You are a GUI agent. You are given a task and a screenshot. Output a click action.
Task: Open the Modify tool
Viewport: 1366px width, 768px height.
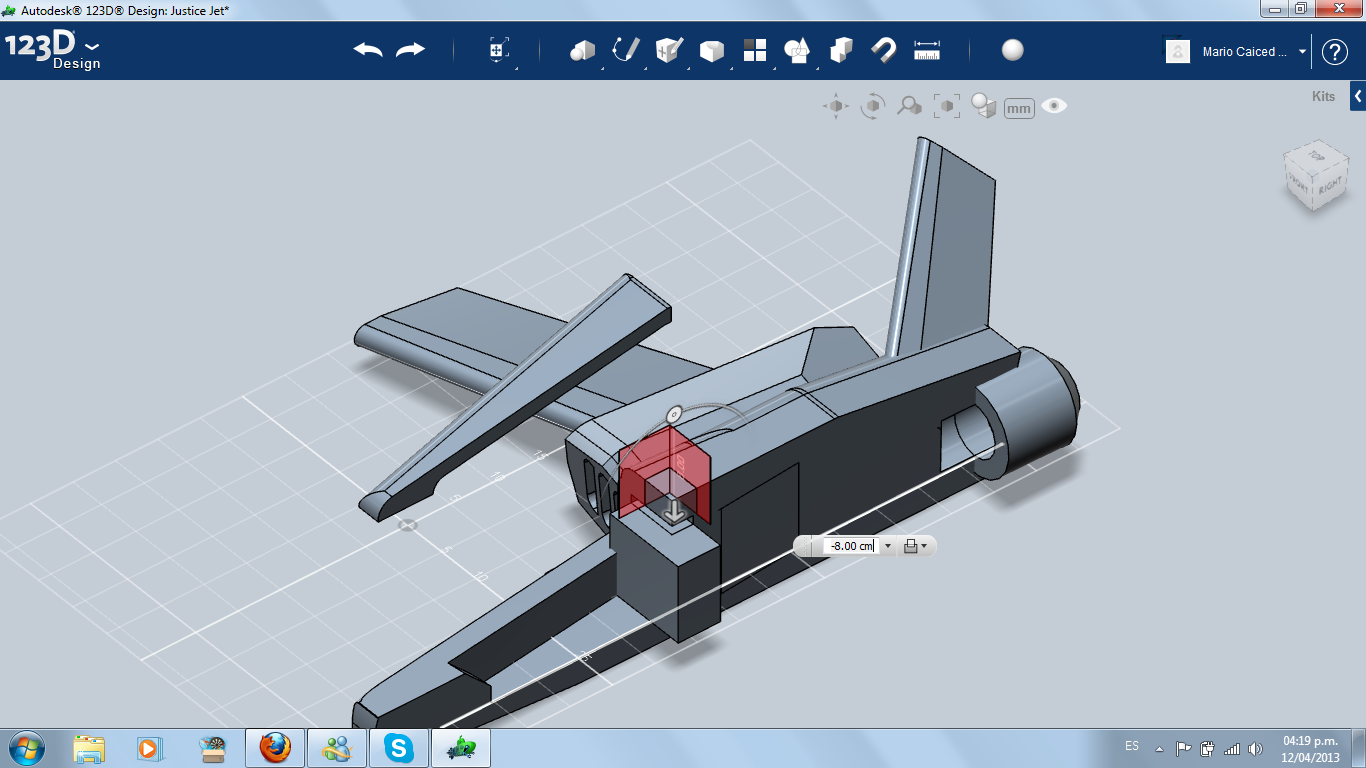pyautogui.click(x=711, y=51)
